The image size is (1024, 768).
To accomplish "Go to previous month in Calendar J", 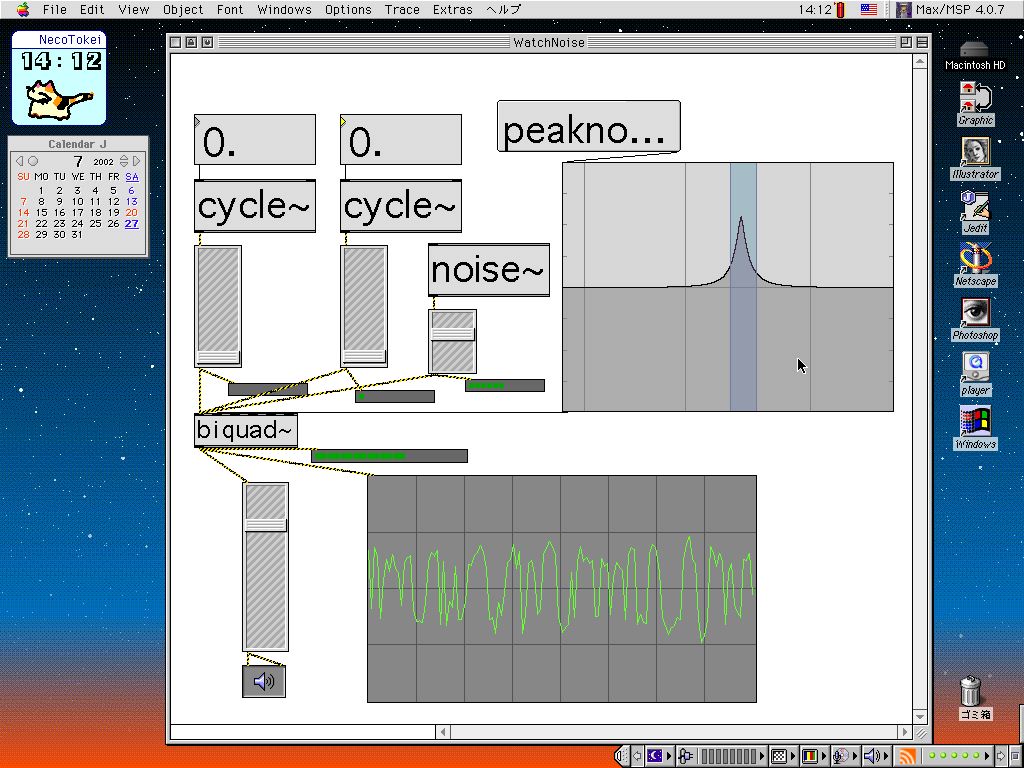I will [x=19, y=161].
